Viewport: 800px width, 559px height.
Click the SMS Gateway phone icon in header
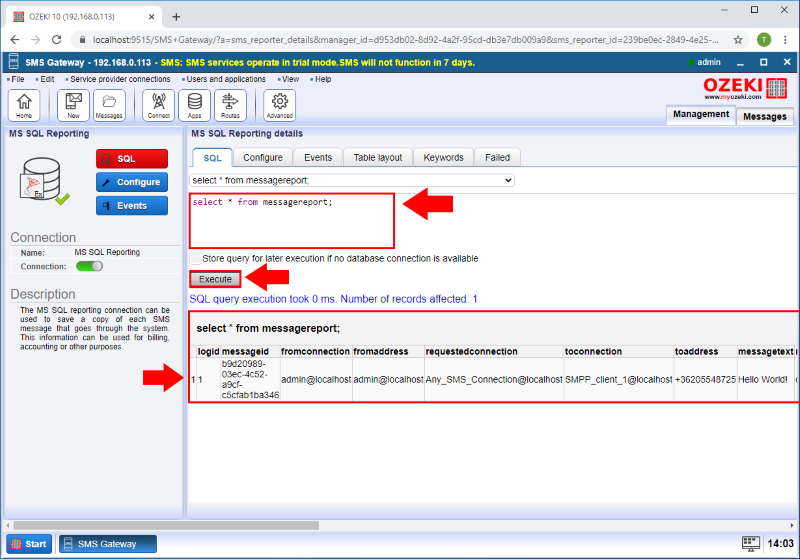14,62
